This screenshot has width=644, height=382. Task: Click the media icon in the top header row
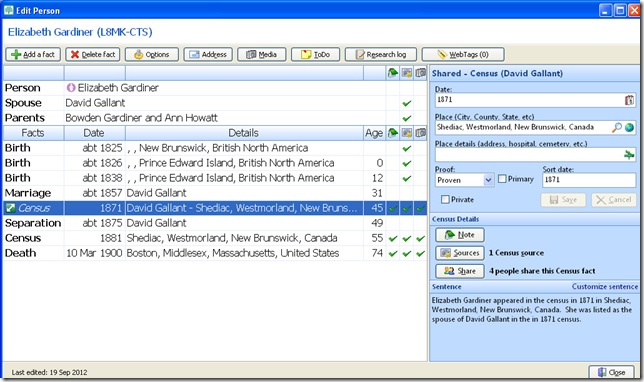click(x=420, y=73)
